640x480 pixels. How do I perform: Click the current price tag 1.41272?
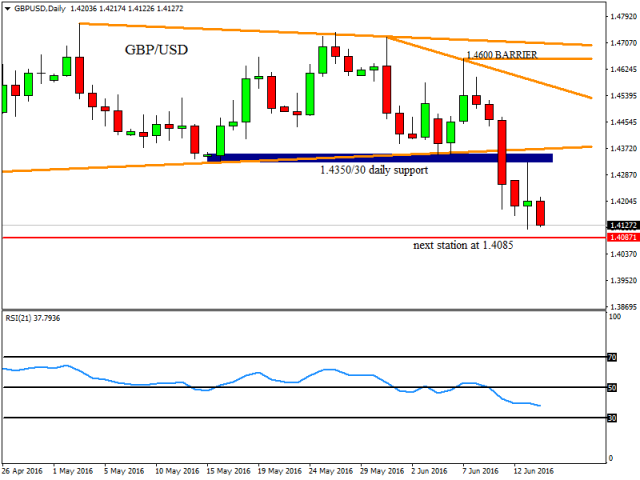point(623,225)
